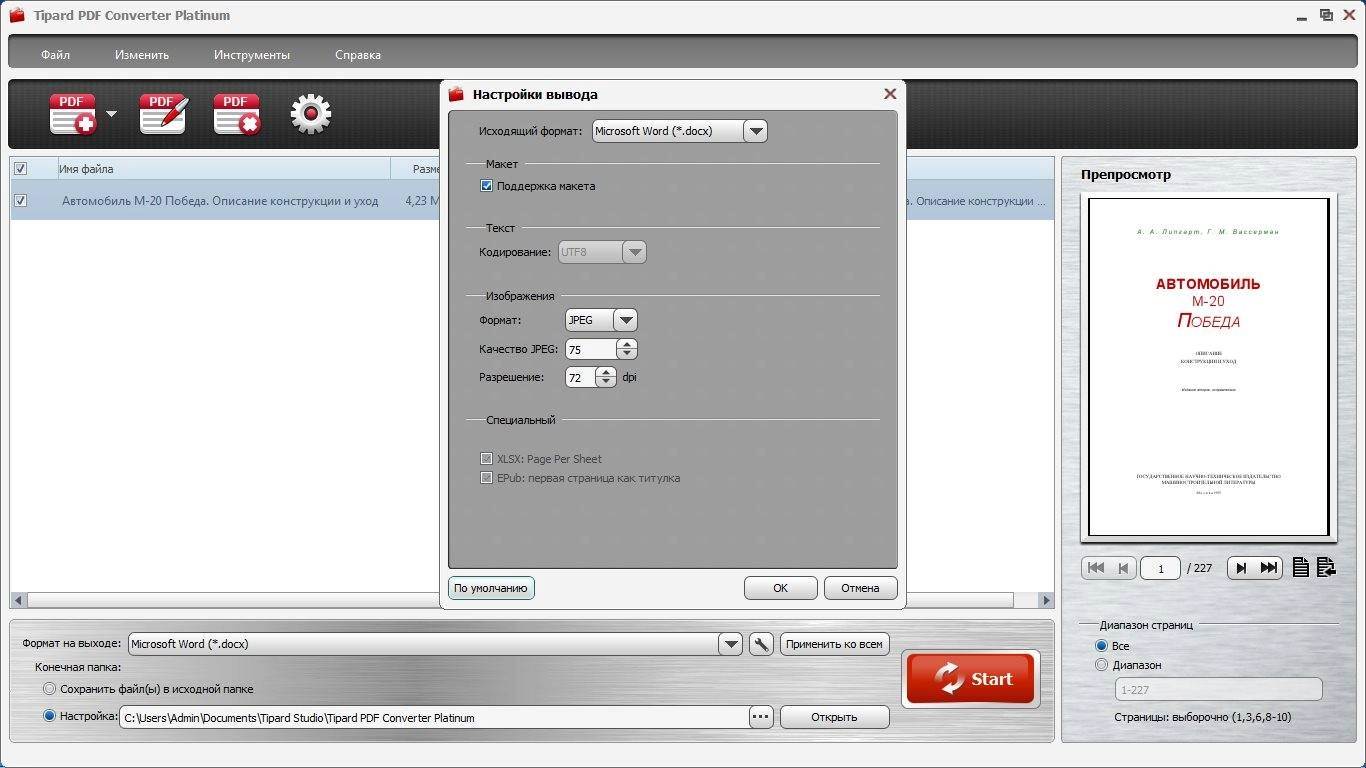Open output settings wrench icon
This screenshot has width=1366, height=768.
pyautogui.click(x=761, y=645)
